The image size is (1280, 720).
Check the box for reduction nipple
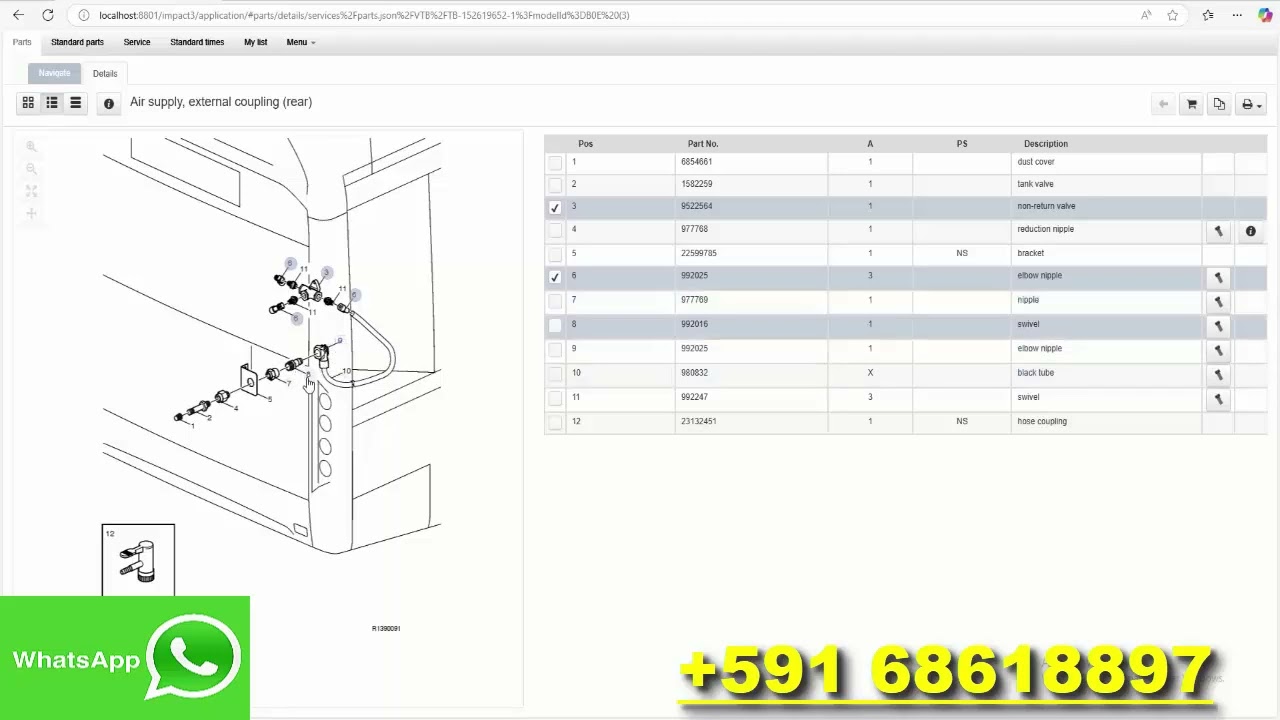pos(555,230)
